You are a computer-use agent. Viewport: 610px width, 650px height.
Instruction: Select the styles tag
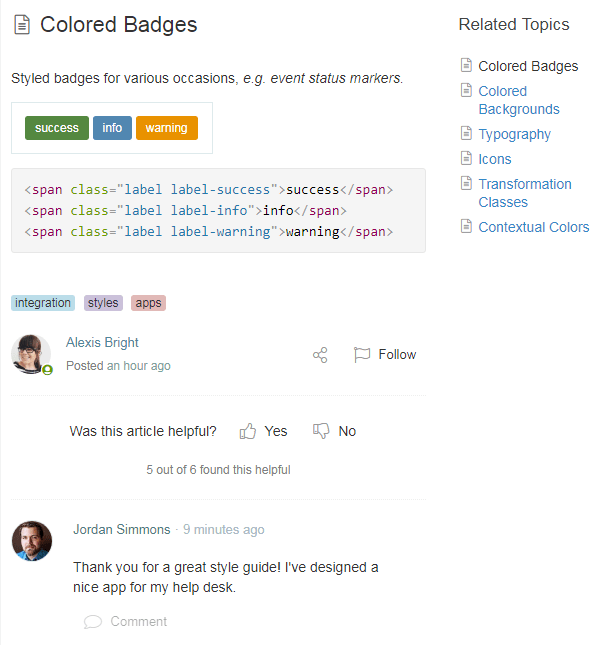(103, 303)
